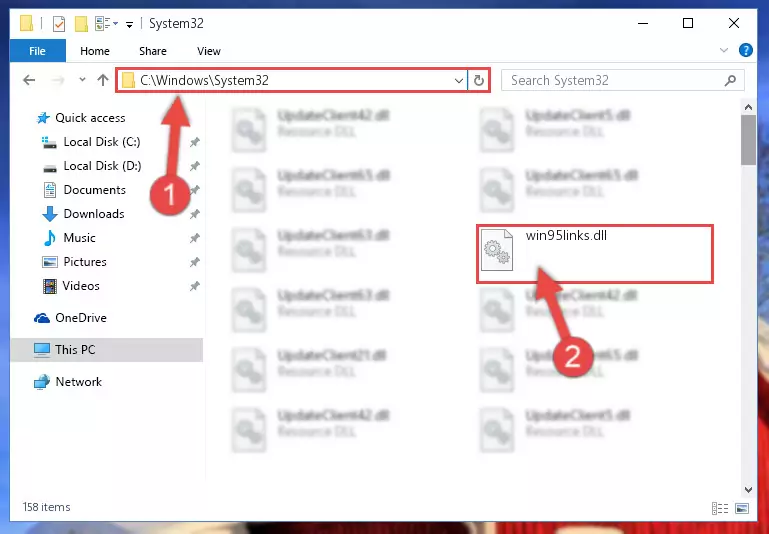The height and width of the screenshot is (534, 769).
Task: Open Help with the blue question mark icon
Action: 745,50
